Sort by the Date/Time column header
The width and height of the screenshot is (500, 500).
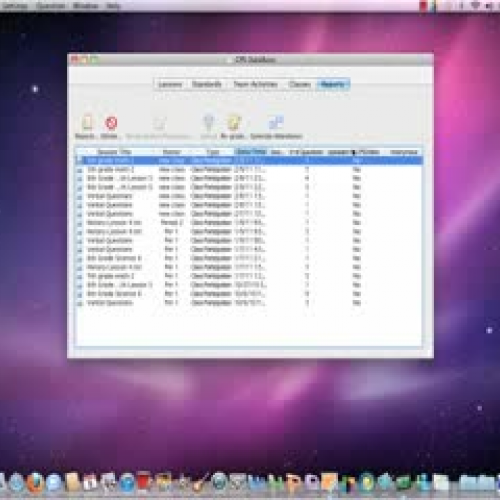tap(251, 152)
